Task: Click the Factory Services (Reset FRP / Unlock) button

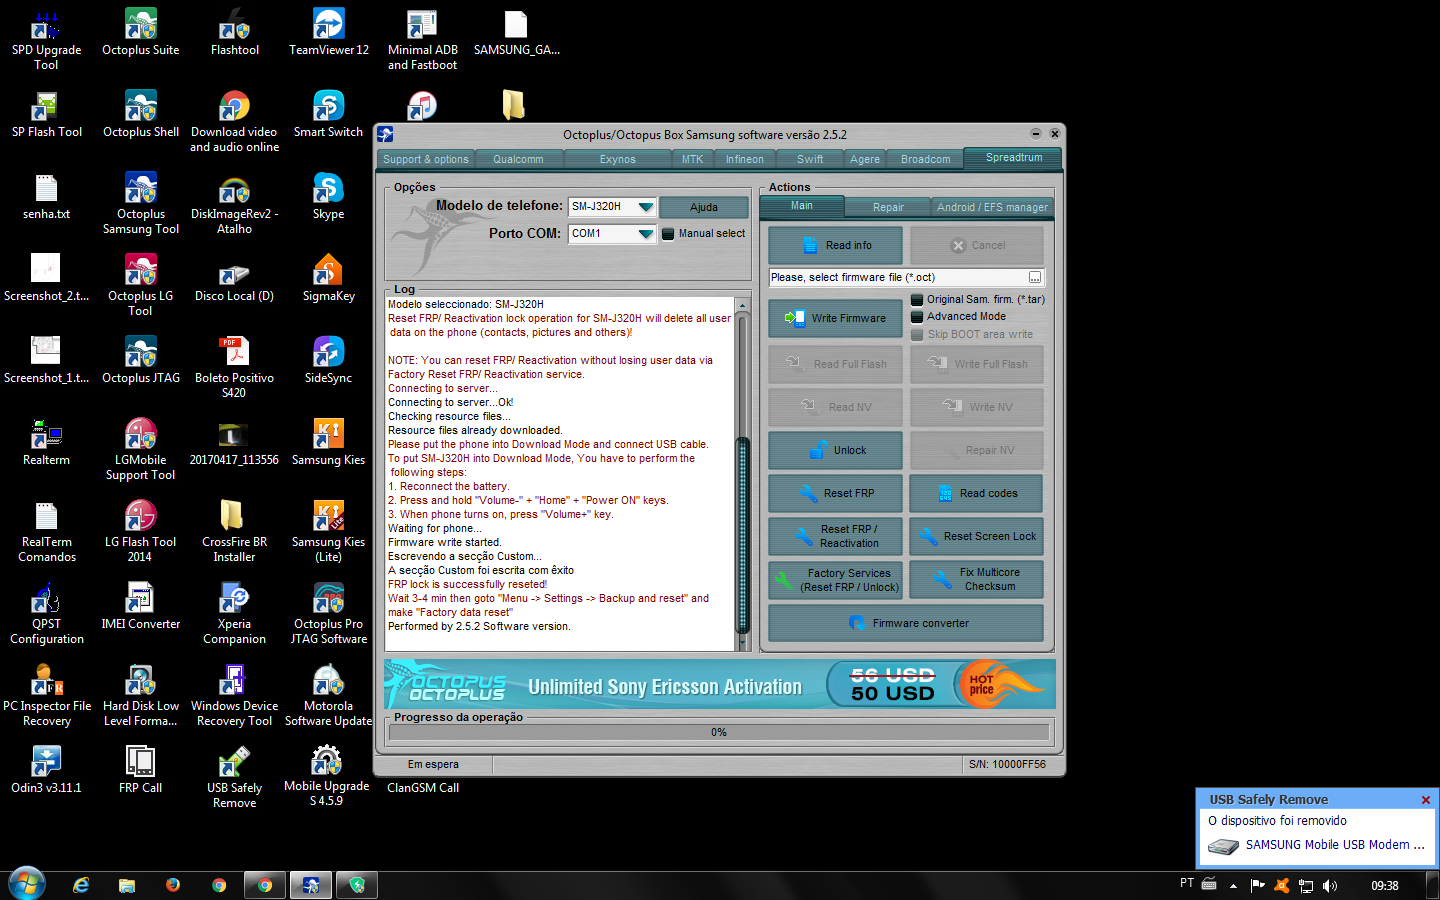Action: pyautogui.click(x=835, y=580)
